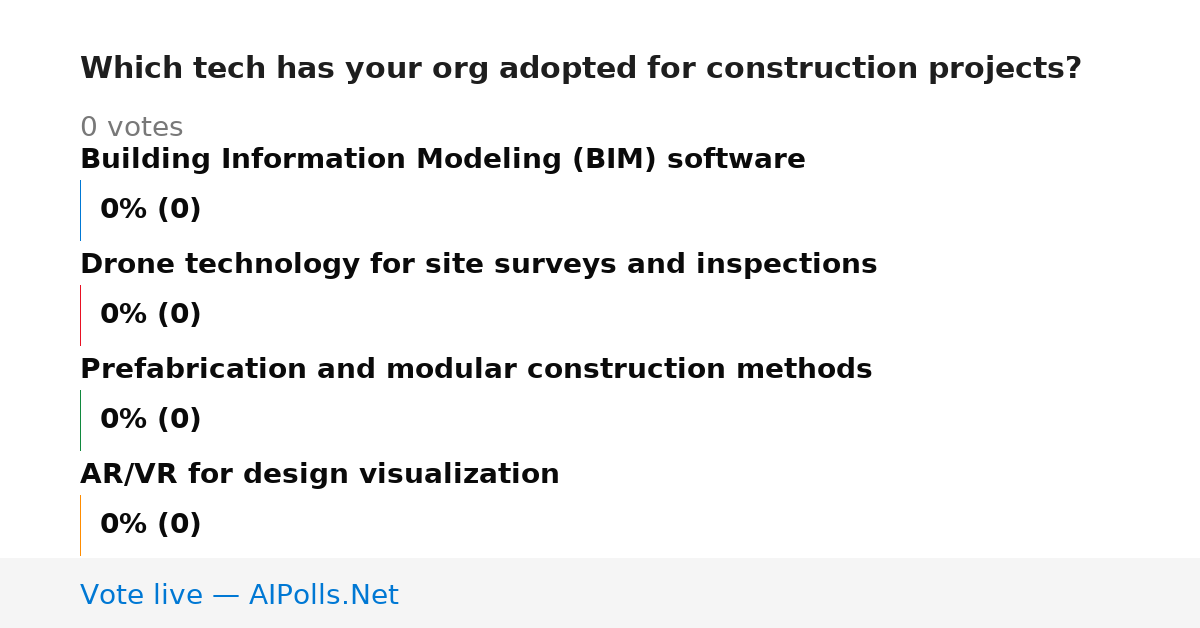Select Drone technology for site surveys option
The image size is (1200, 628).
click(x=478, y=265)
